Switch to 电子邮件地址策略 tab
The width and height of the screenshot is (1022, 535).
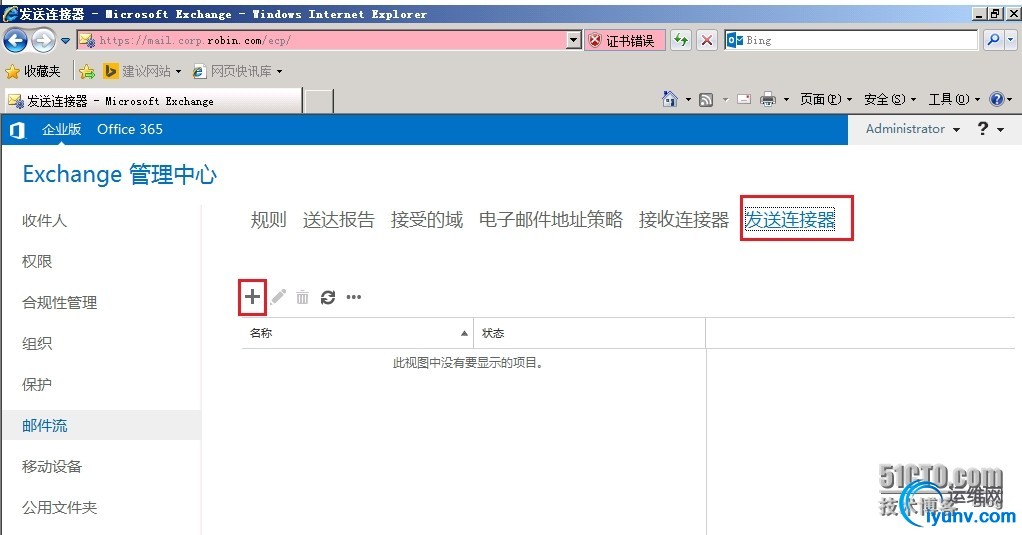click(551, 220)
